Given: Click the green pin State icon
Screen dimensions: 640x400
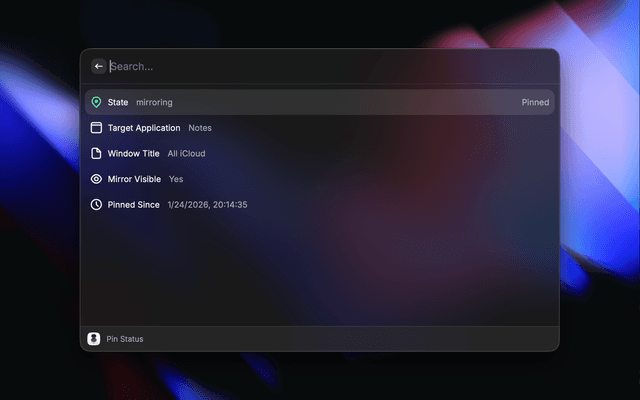Looking at the screenshot, I should [96, 102].
